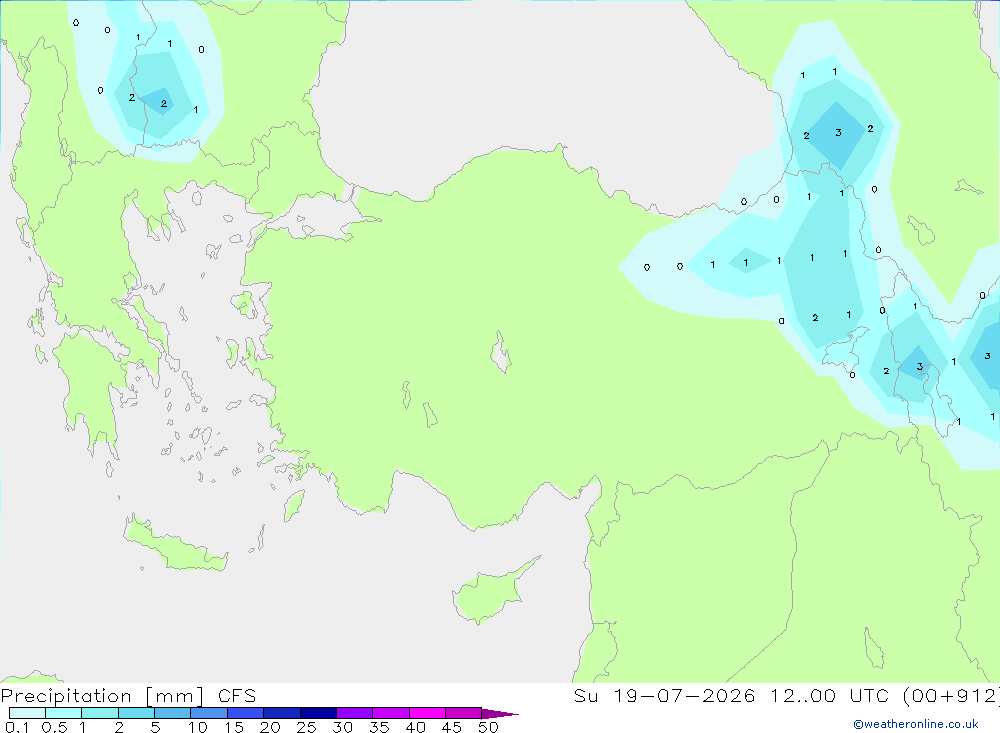Click the '15' legend scale label
This screenshot has height=733, width=1000.
234,727
